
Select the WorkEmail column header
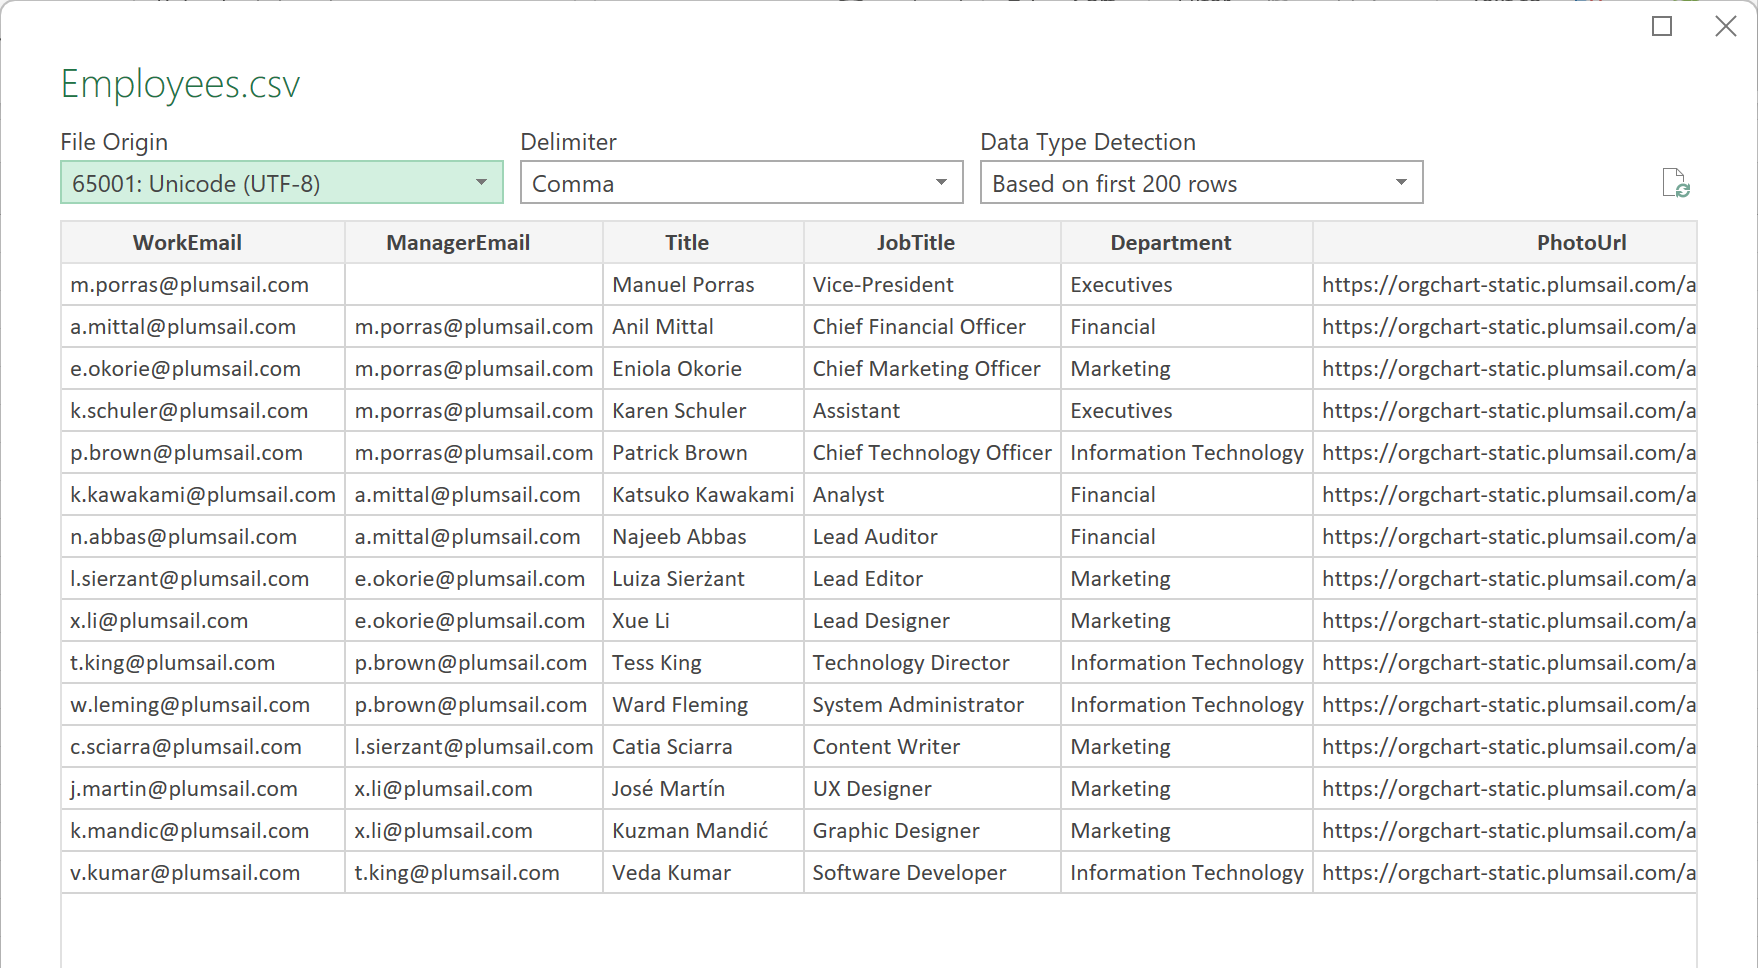click(203, 242)
